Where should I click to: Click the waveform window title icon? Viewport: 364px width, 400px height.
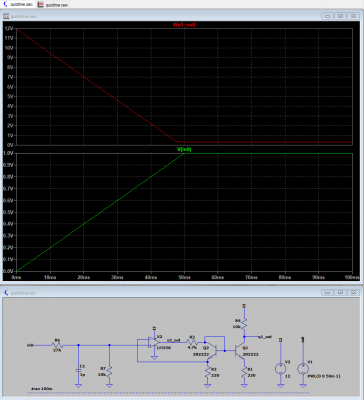click(x=6, y=16)
